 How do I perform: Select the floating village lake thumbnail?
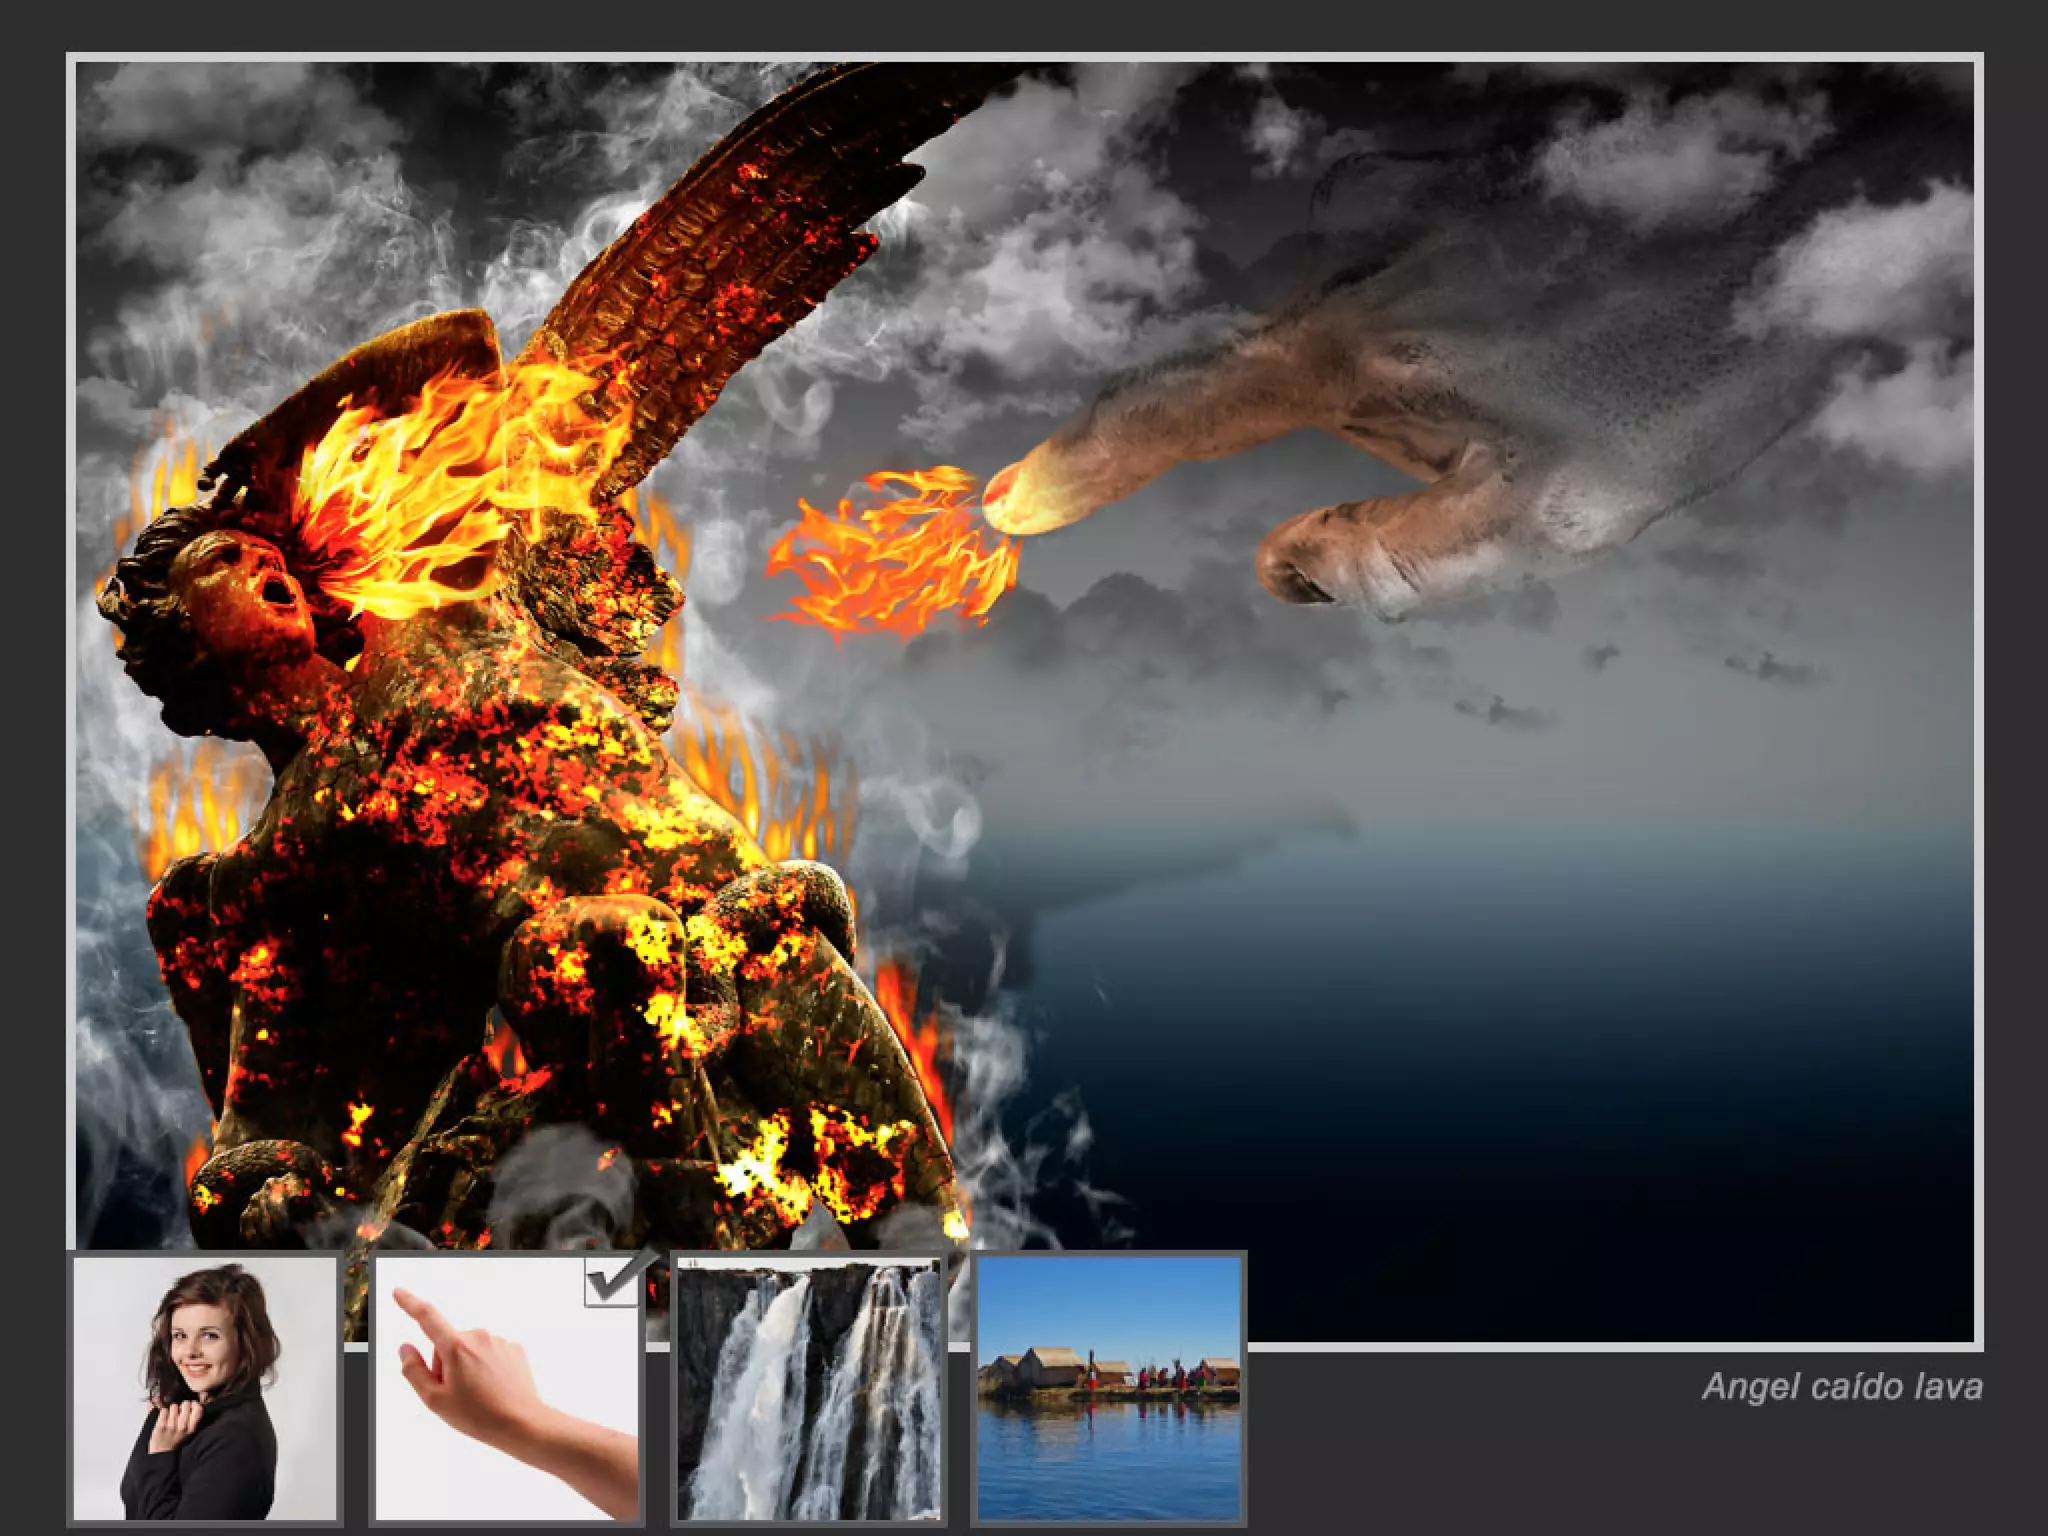tap(1108, 1388)
